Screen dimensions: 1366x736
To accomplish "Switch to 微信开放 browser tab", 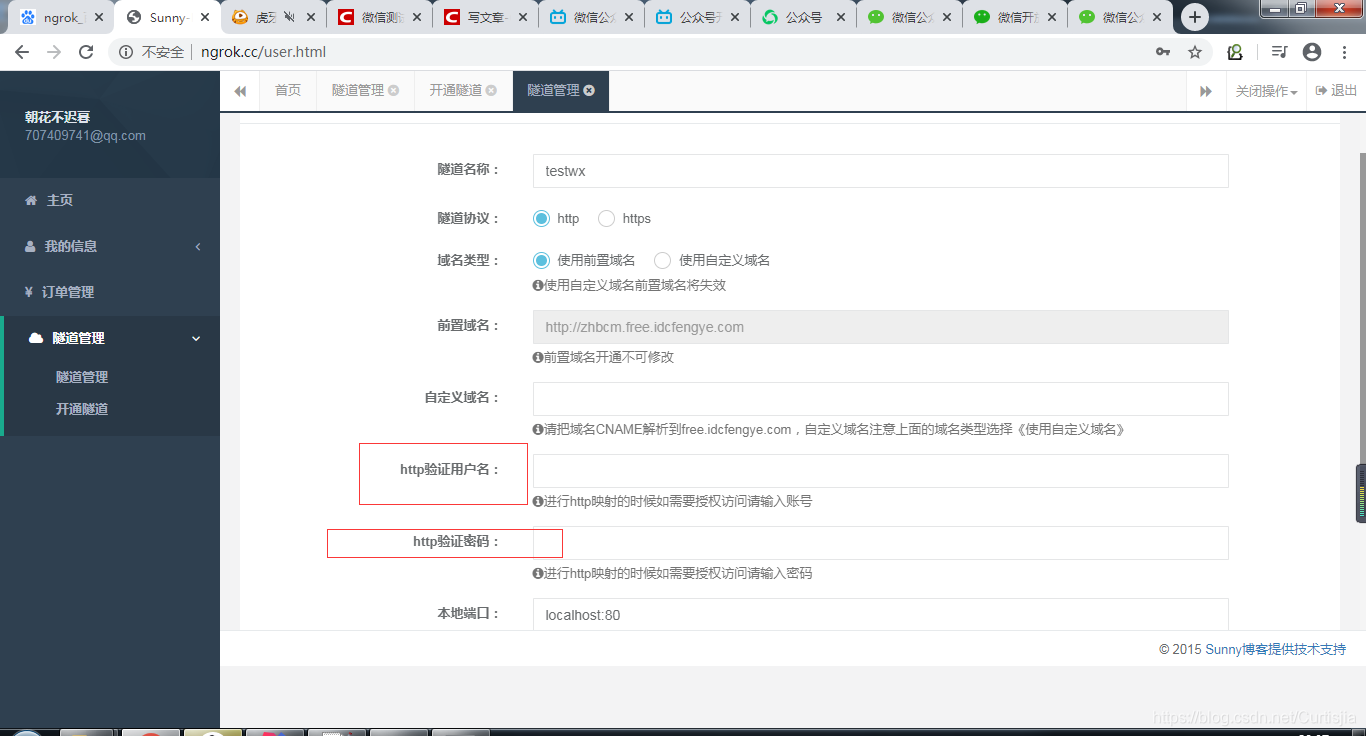I will click(1016, 17).
